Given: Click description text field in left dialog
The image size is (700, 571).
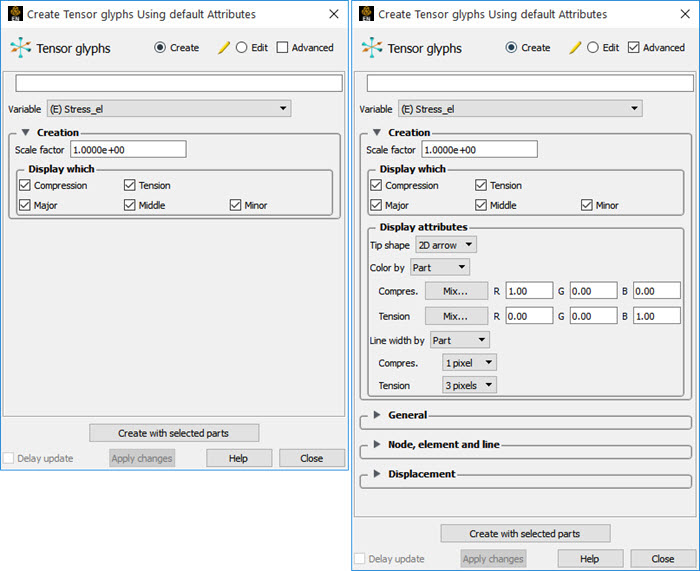Looking at the screenshot, I should [x=179, y=83].
